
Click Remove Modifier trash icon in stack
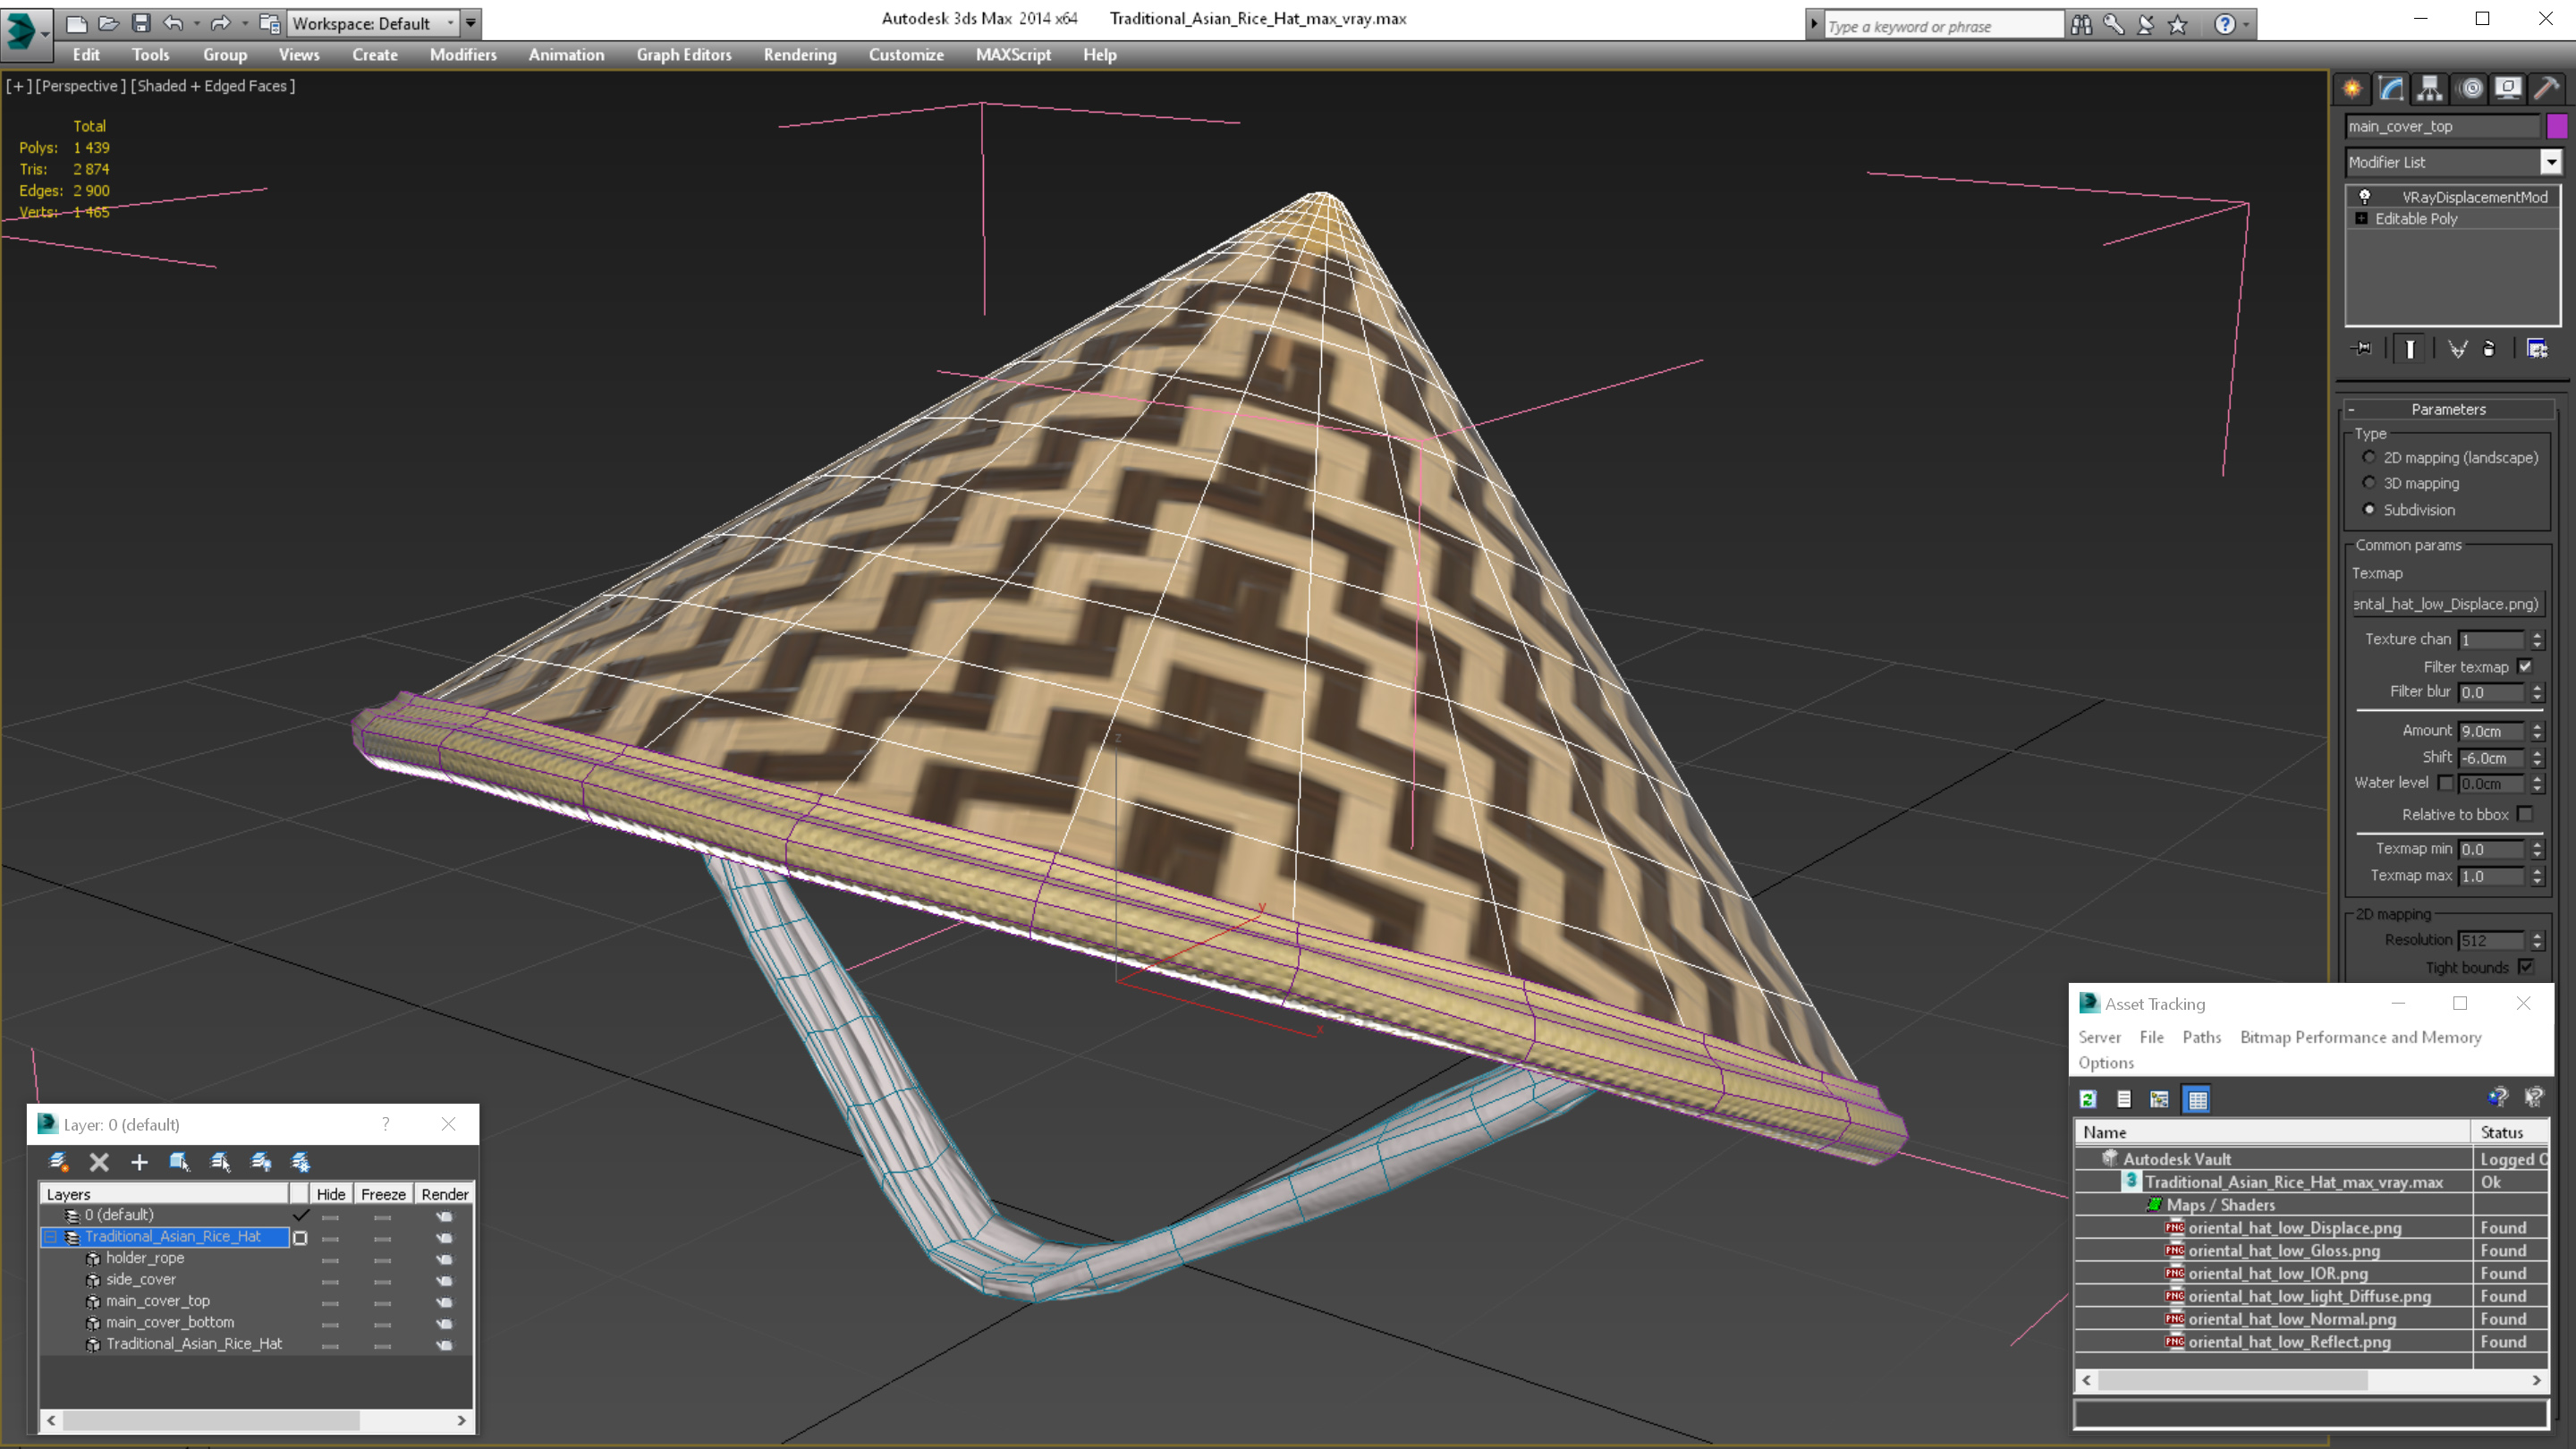pyautogui.click(x=2489, y=349)
